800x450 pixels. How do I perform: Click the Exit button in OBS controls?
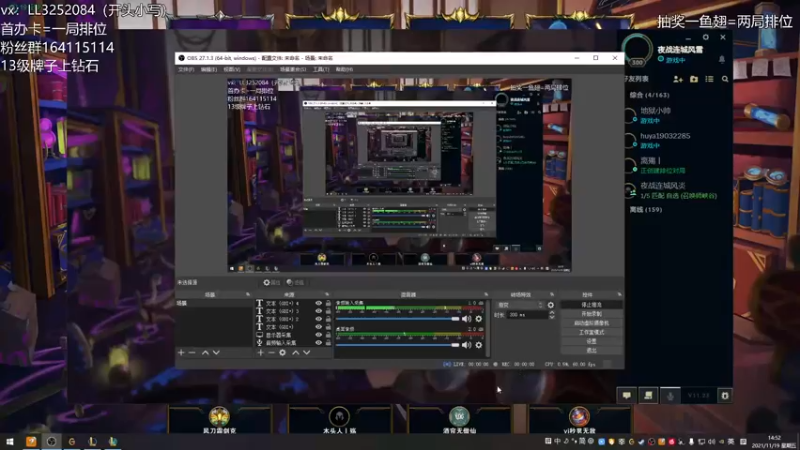click(x=591, y=351)
